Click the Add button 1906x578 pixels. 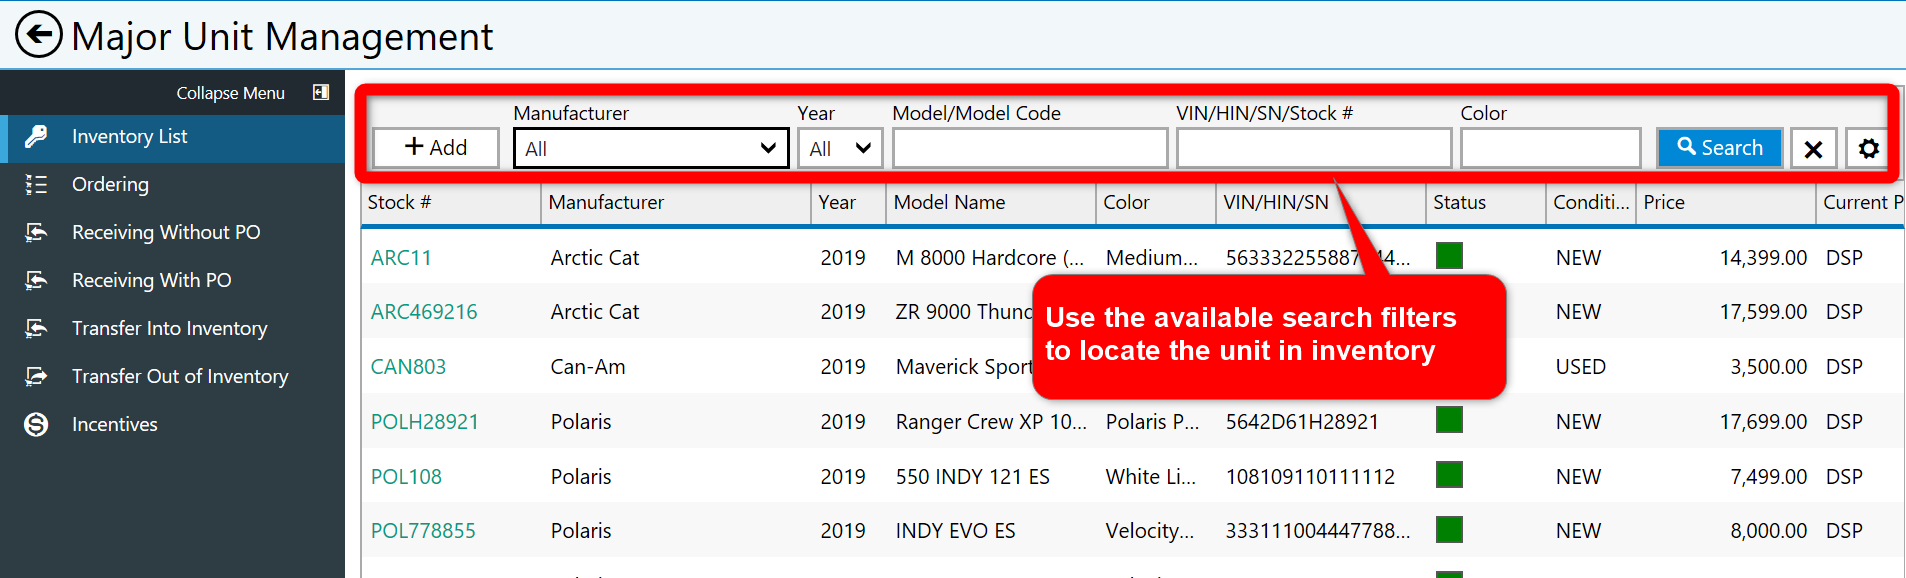pyautogui.click(x=436, y=148)
